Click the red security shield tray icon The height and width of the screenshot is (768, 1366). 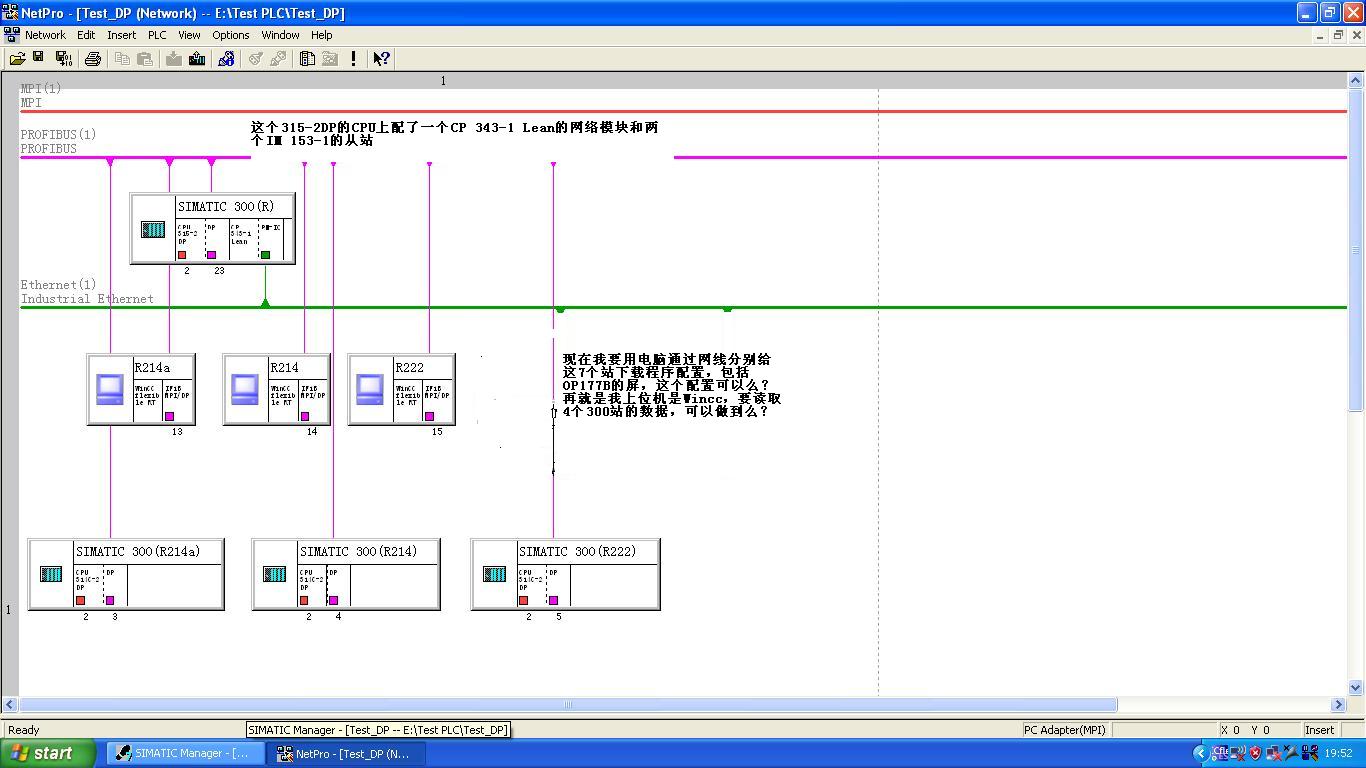[1255, 753]
